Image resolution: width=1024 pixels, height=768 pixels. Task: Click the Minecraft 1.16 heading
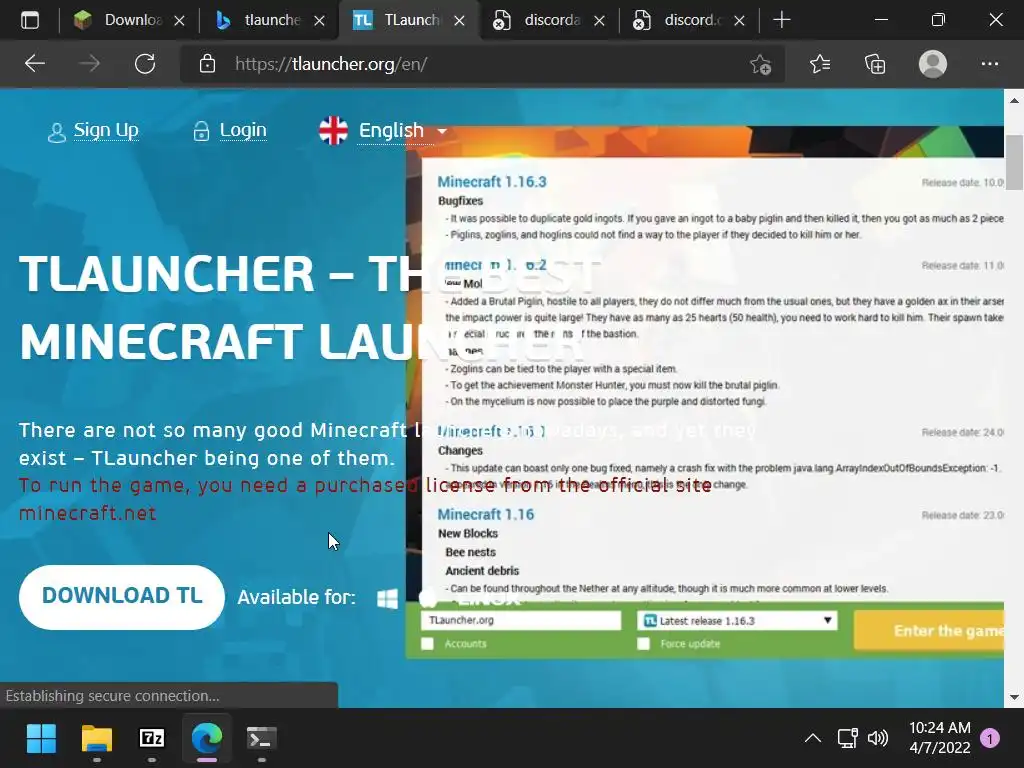(486, 515)
